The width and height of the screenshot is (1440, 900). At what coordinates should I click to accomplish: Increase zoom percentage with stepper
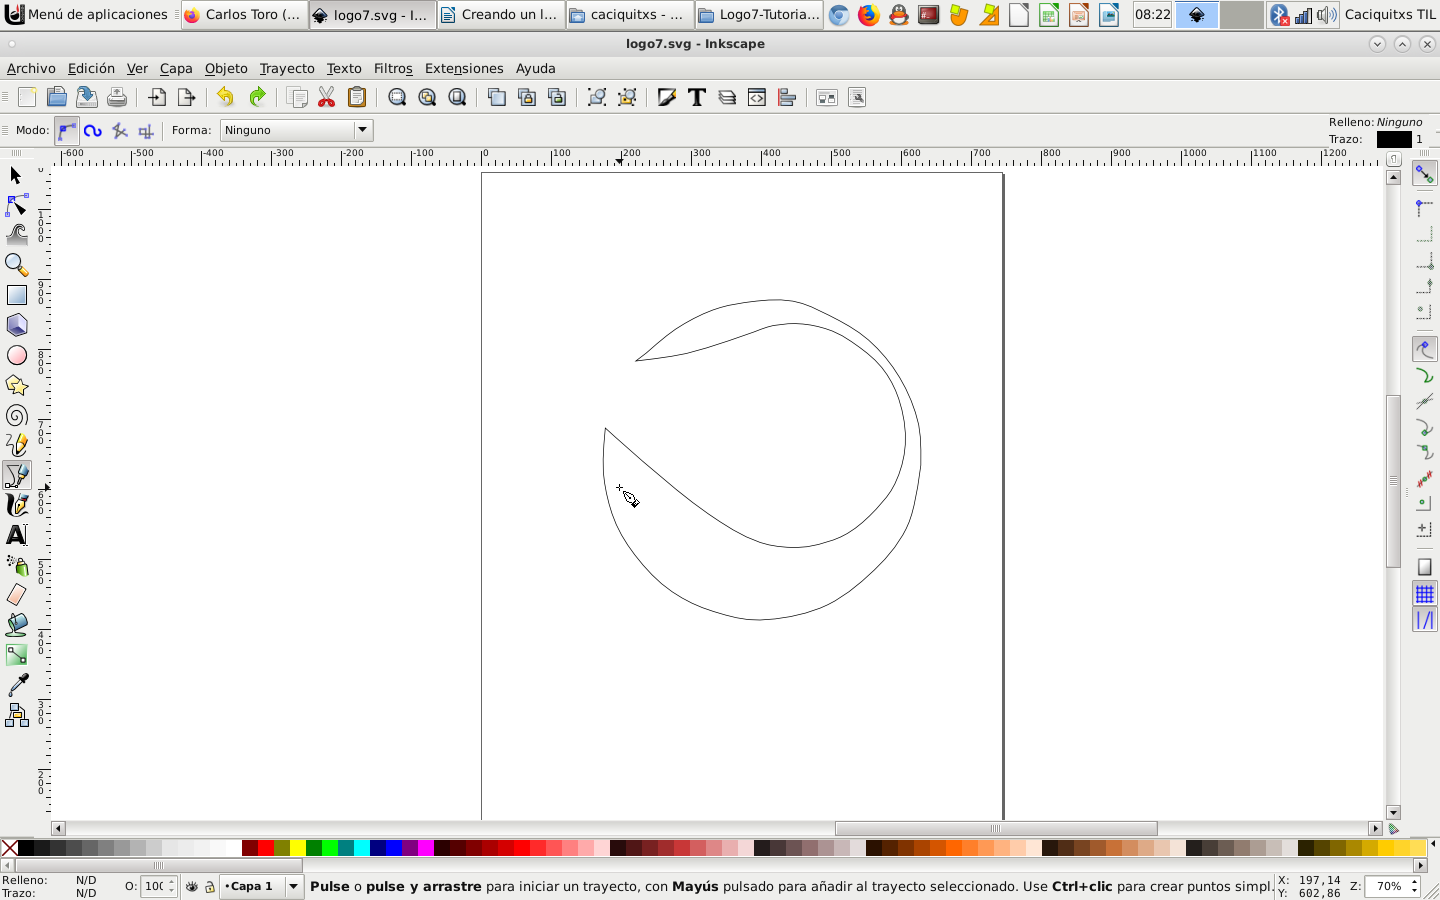coord(1414,882)
